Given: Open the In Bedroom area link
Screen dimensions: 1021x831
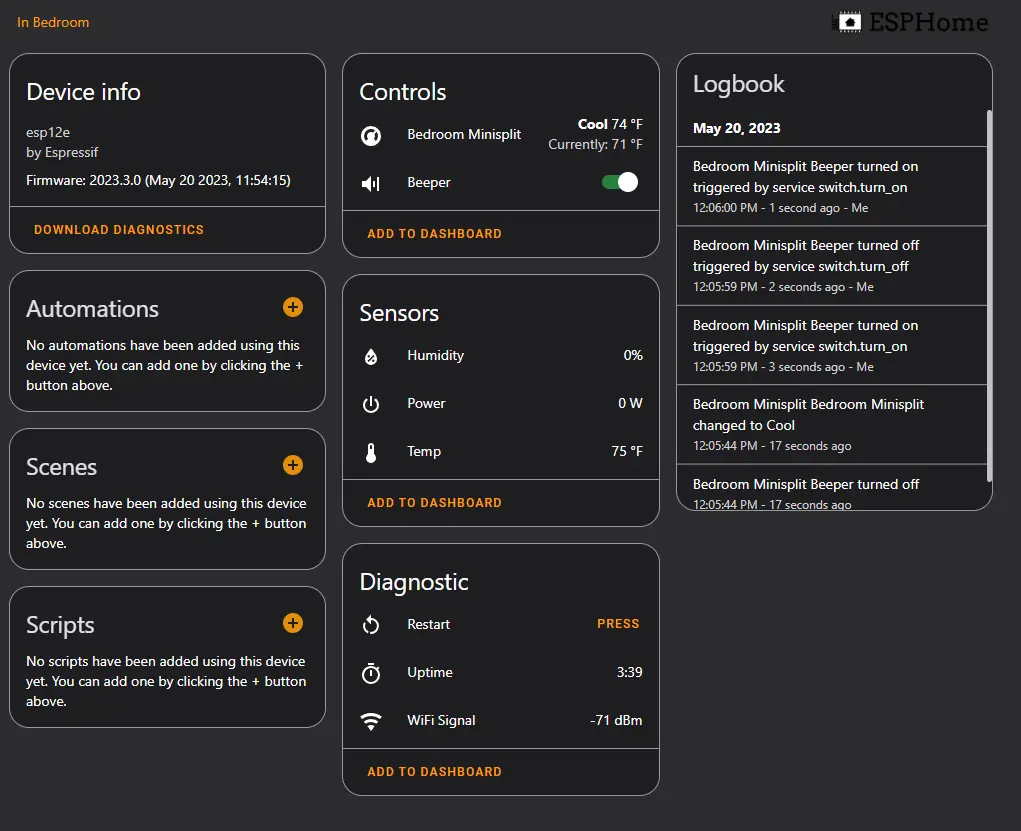Looking at the screenshot, I should click(53, 22).
